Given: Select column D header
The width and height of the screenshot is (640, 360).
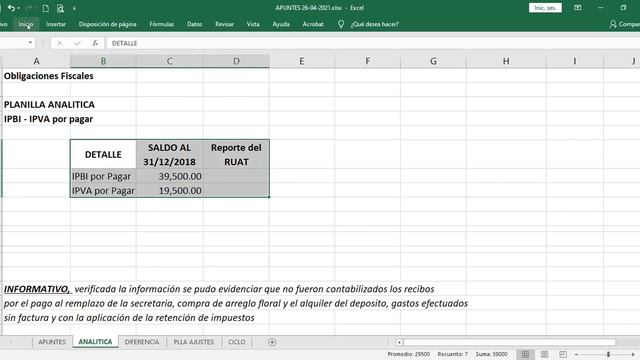Looking at the screenshot, I should tap(236, 61).
